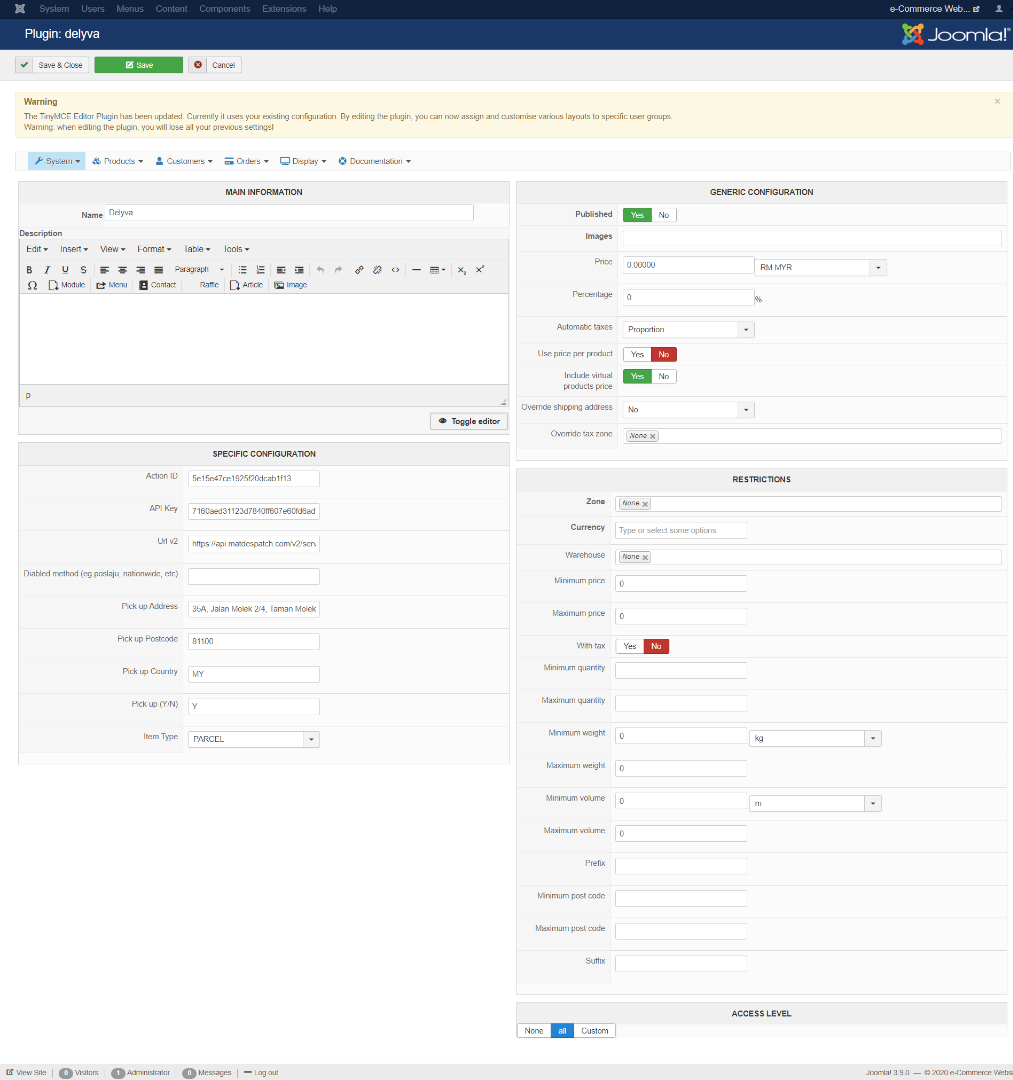1013x1080 pixels.
Task: Click the Contact insert button
Action: (x=158, y=285)
